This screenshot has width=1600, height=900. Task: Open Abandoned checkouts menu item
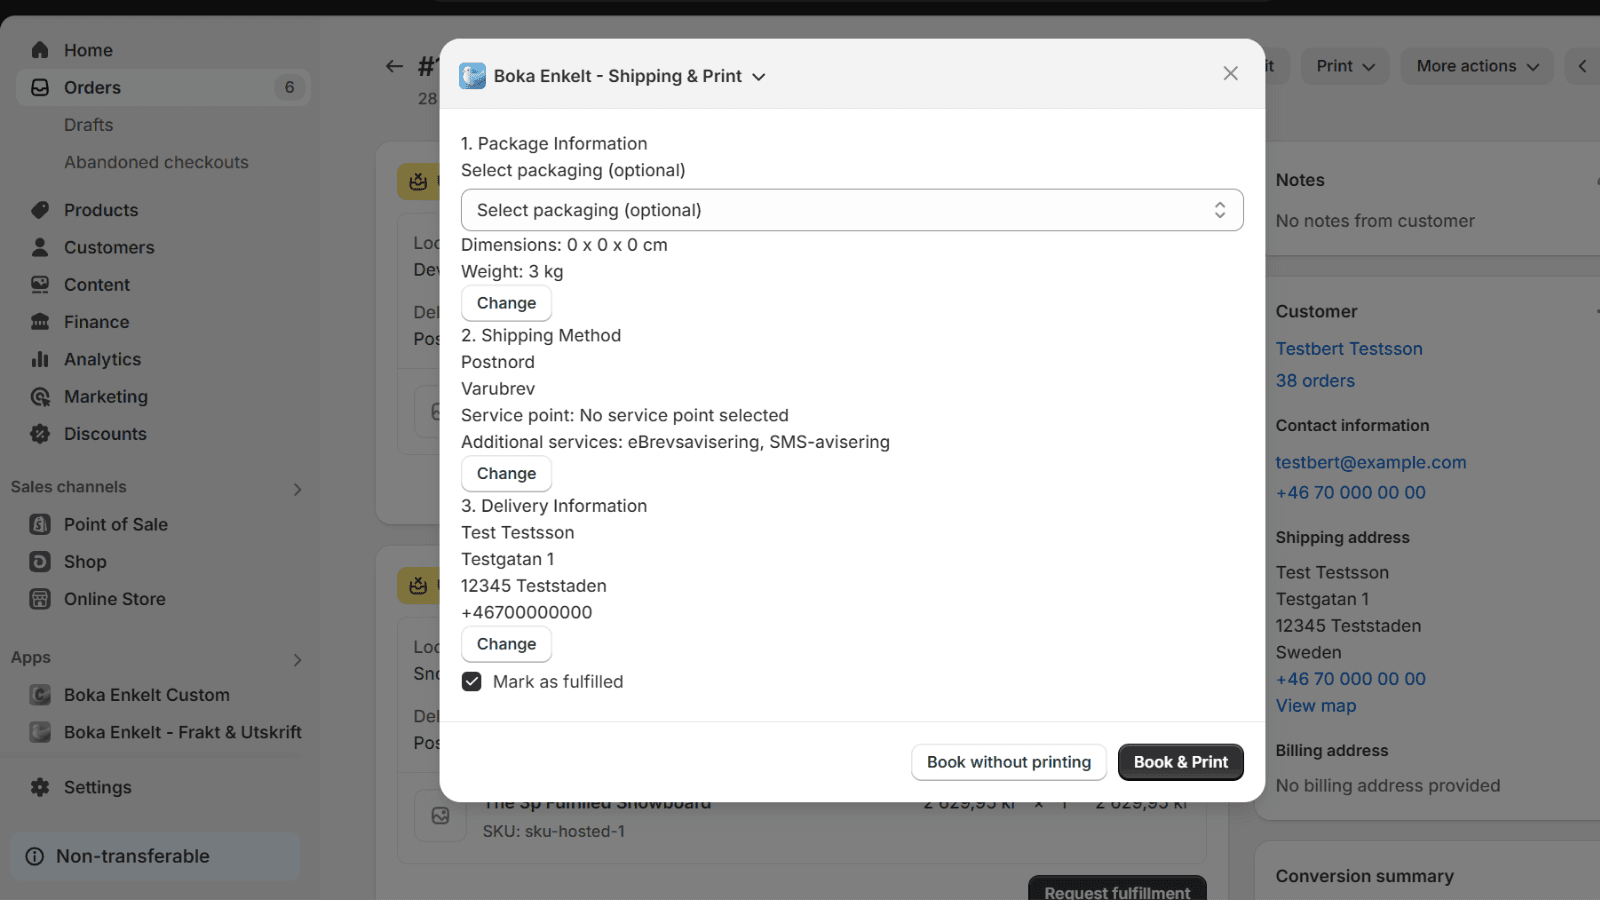156,162
